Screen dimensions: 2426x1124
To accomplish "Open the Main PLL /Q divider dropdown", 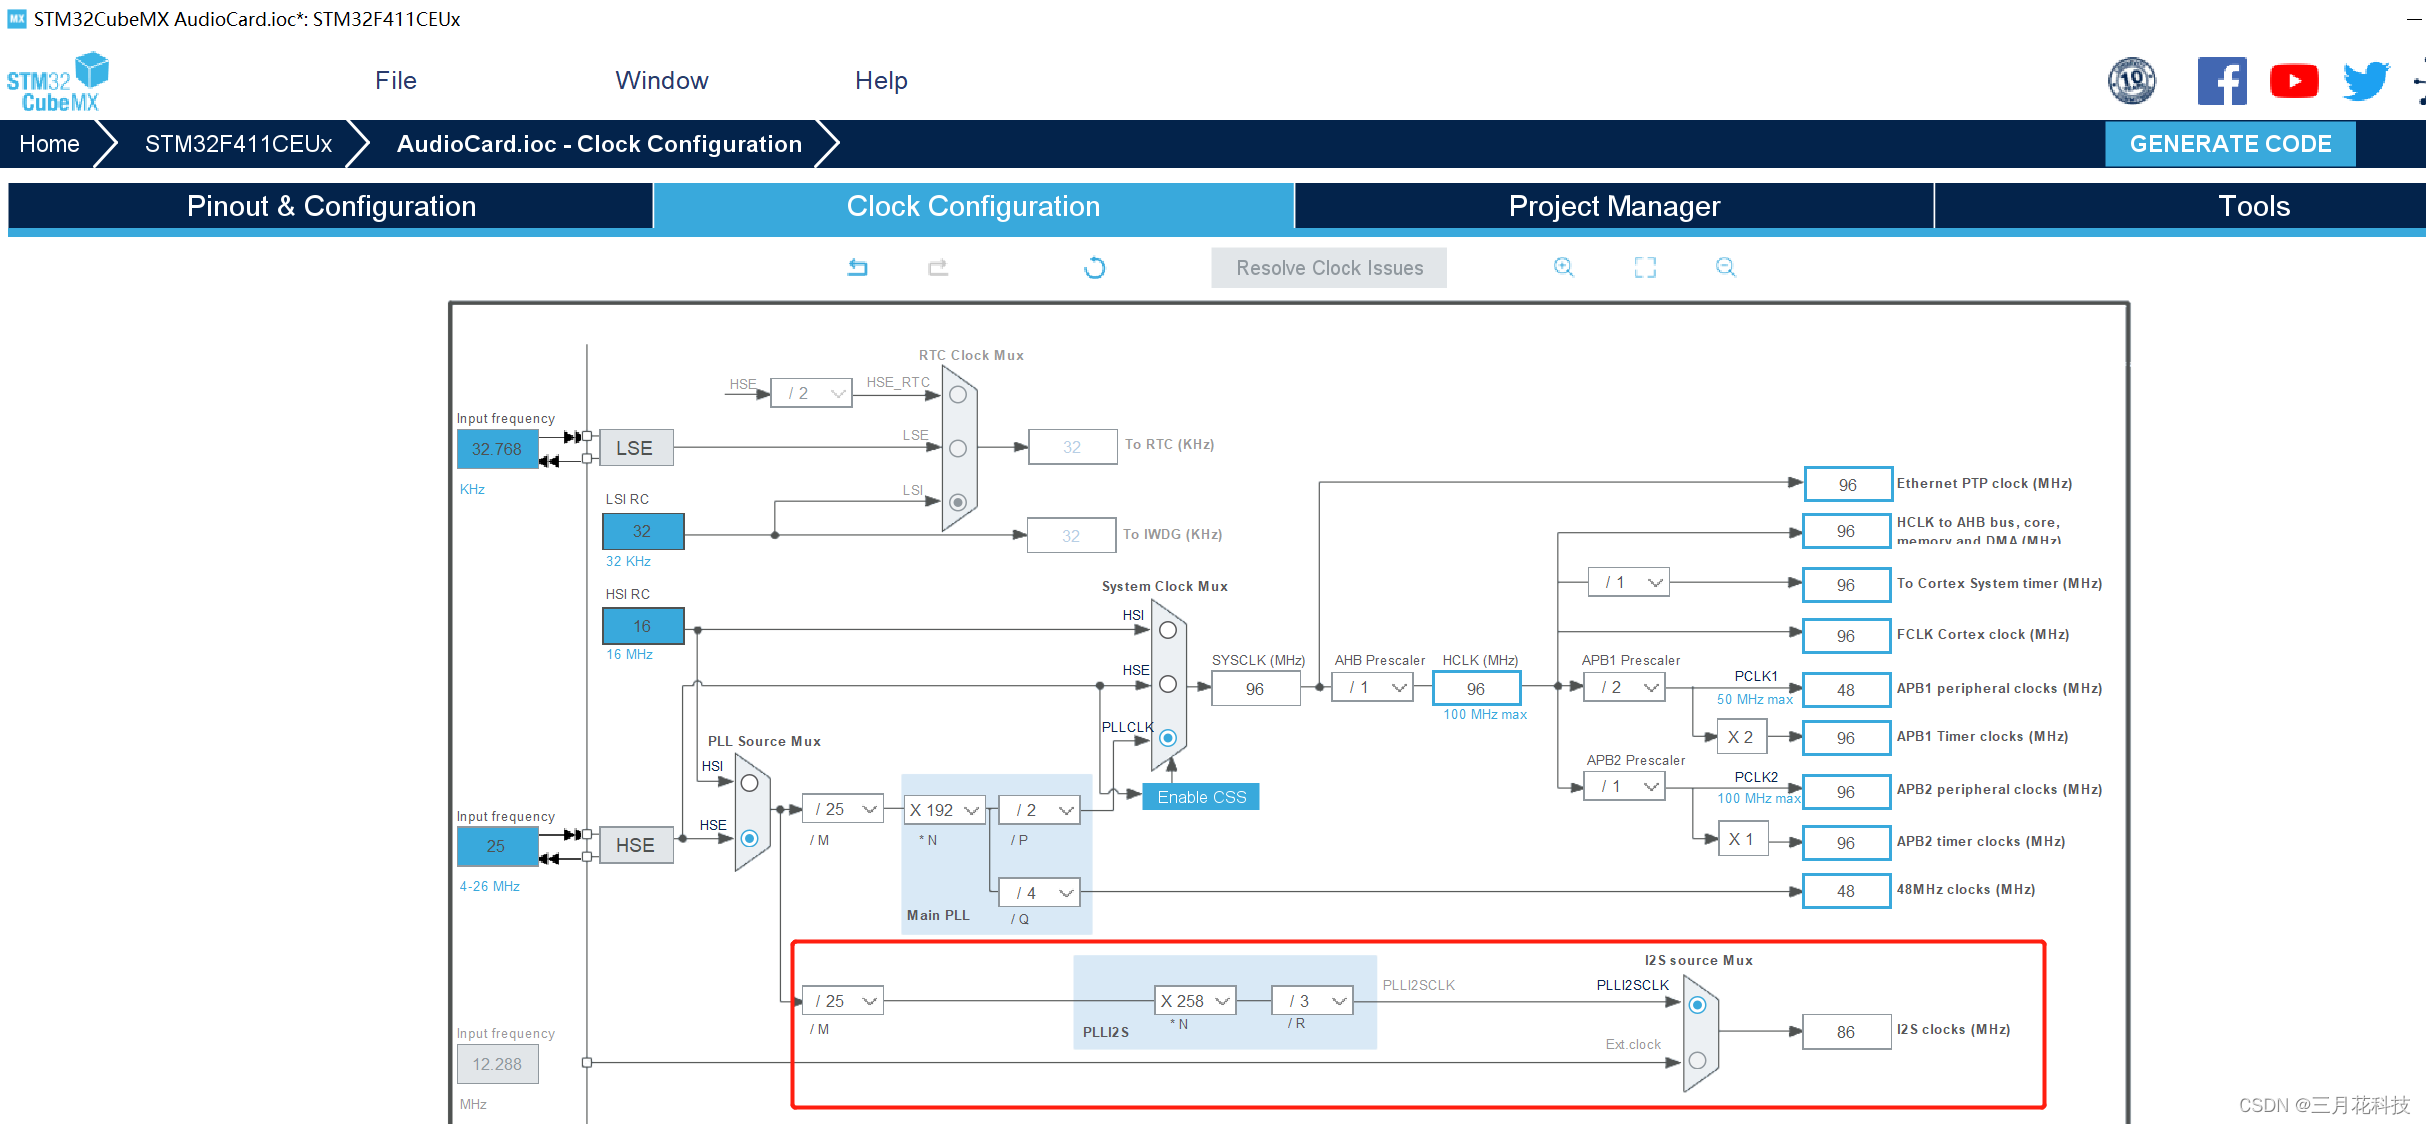I will click(1040, 892).
